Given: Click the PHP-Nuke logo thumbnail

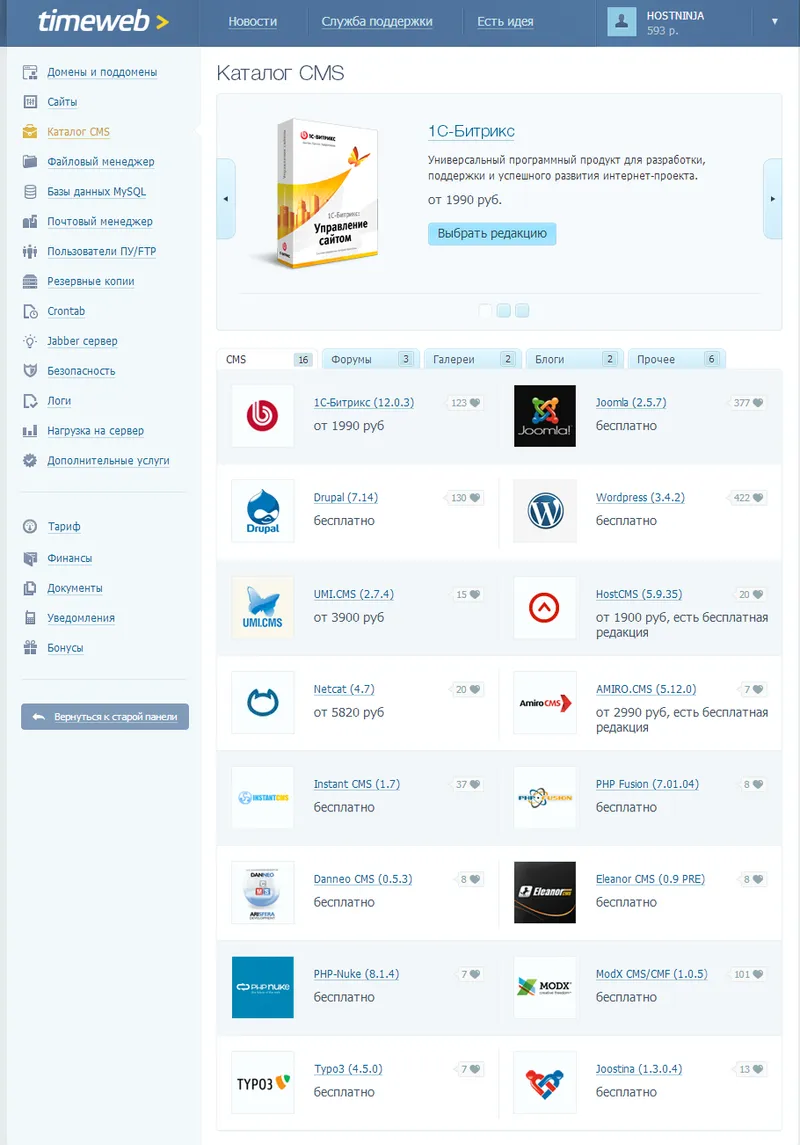Looking at the screenshot, I should [263, 987].
